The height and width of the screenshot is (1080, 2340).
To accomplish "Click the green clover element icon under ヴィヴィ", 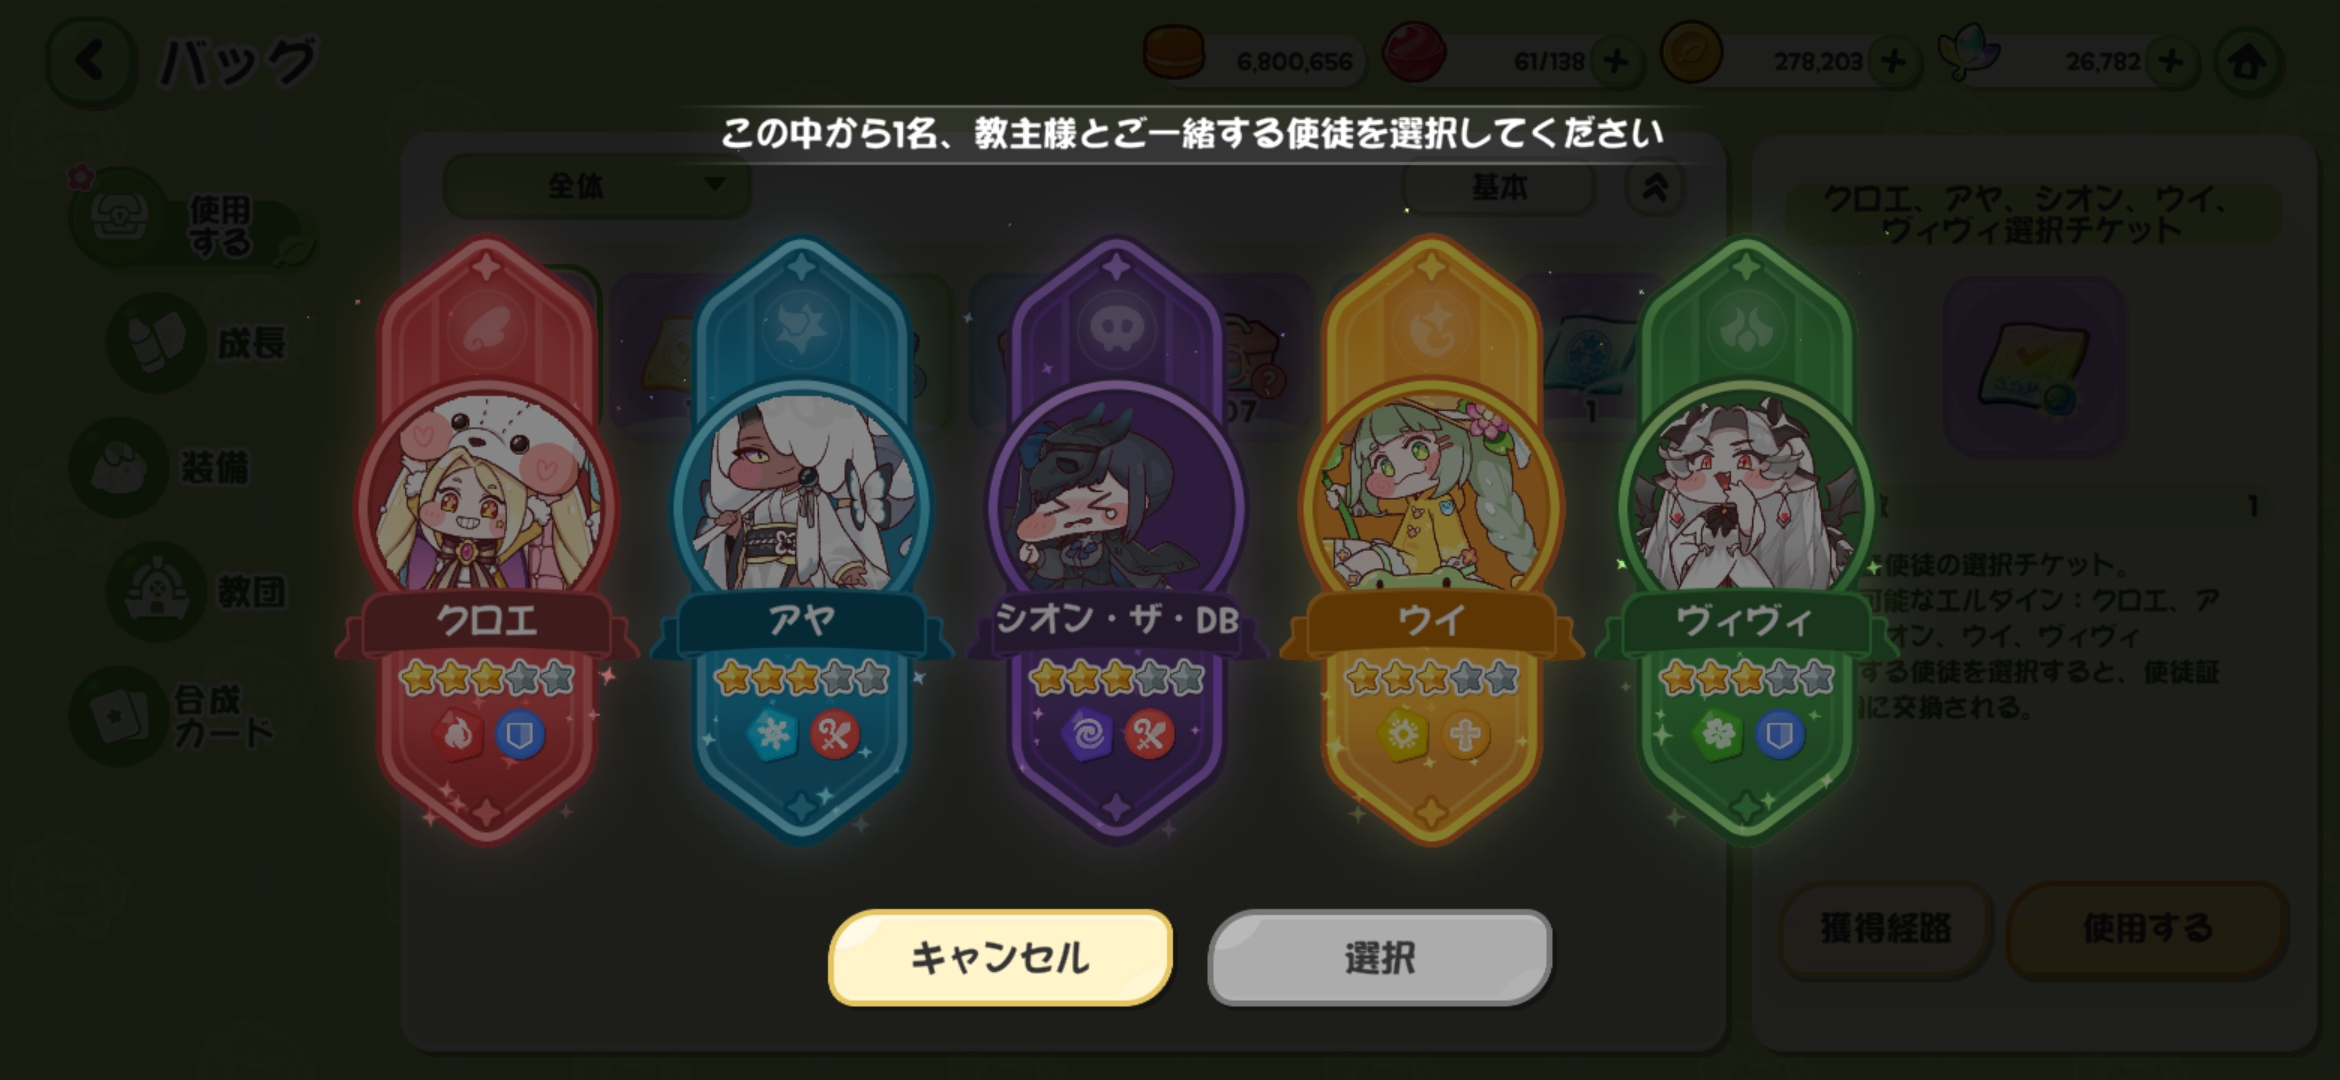I will pyautogui.click(x=1716, y=735).
